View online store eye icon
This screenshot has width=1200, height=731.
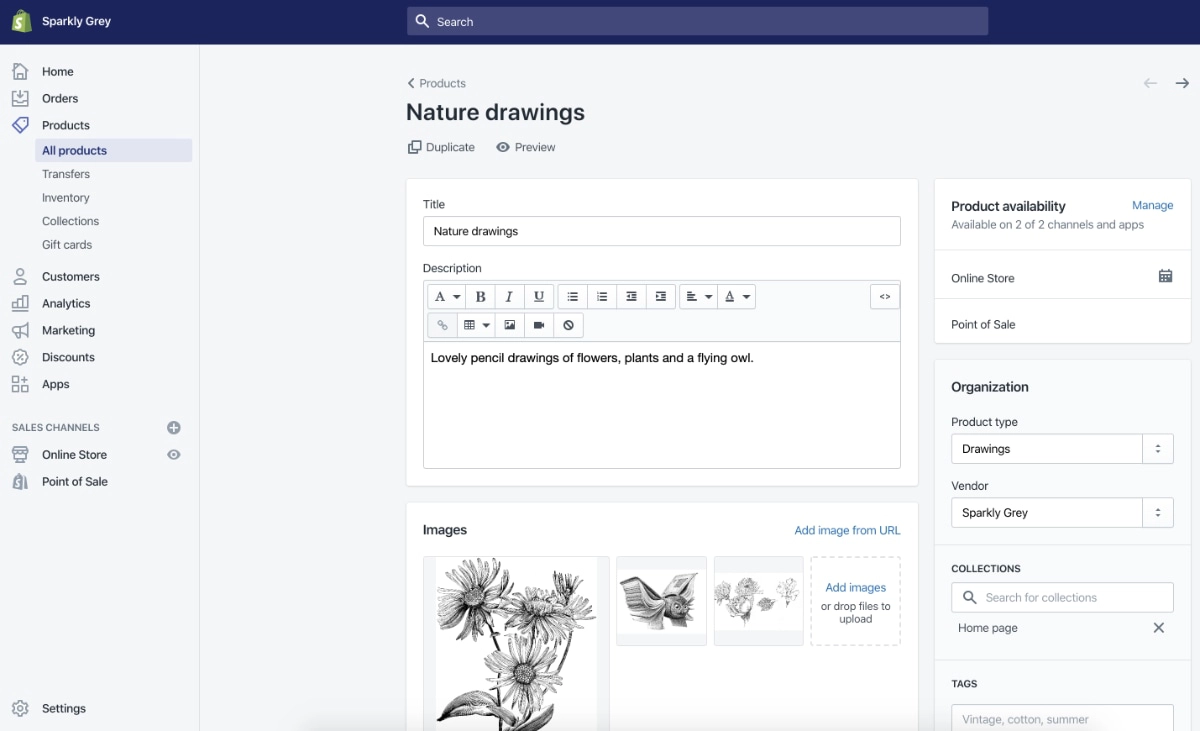pyautogui.click(x=174, y=455)
